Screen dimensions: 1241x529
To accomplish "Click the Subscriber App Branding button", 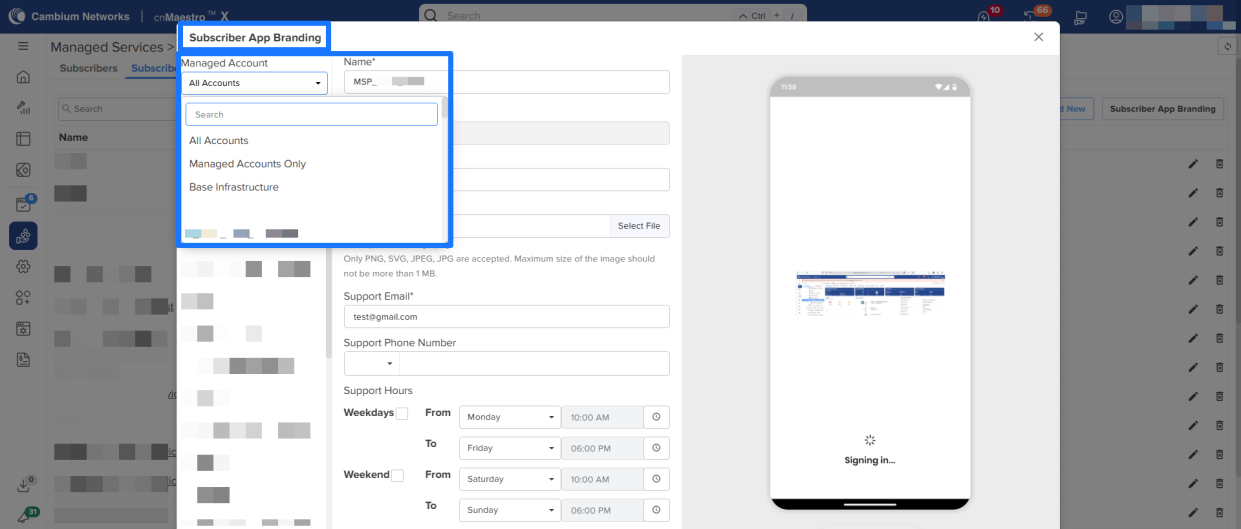I will (1162, 109).
